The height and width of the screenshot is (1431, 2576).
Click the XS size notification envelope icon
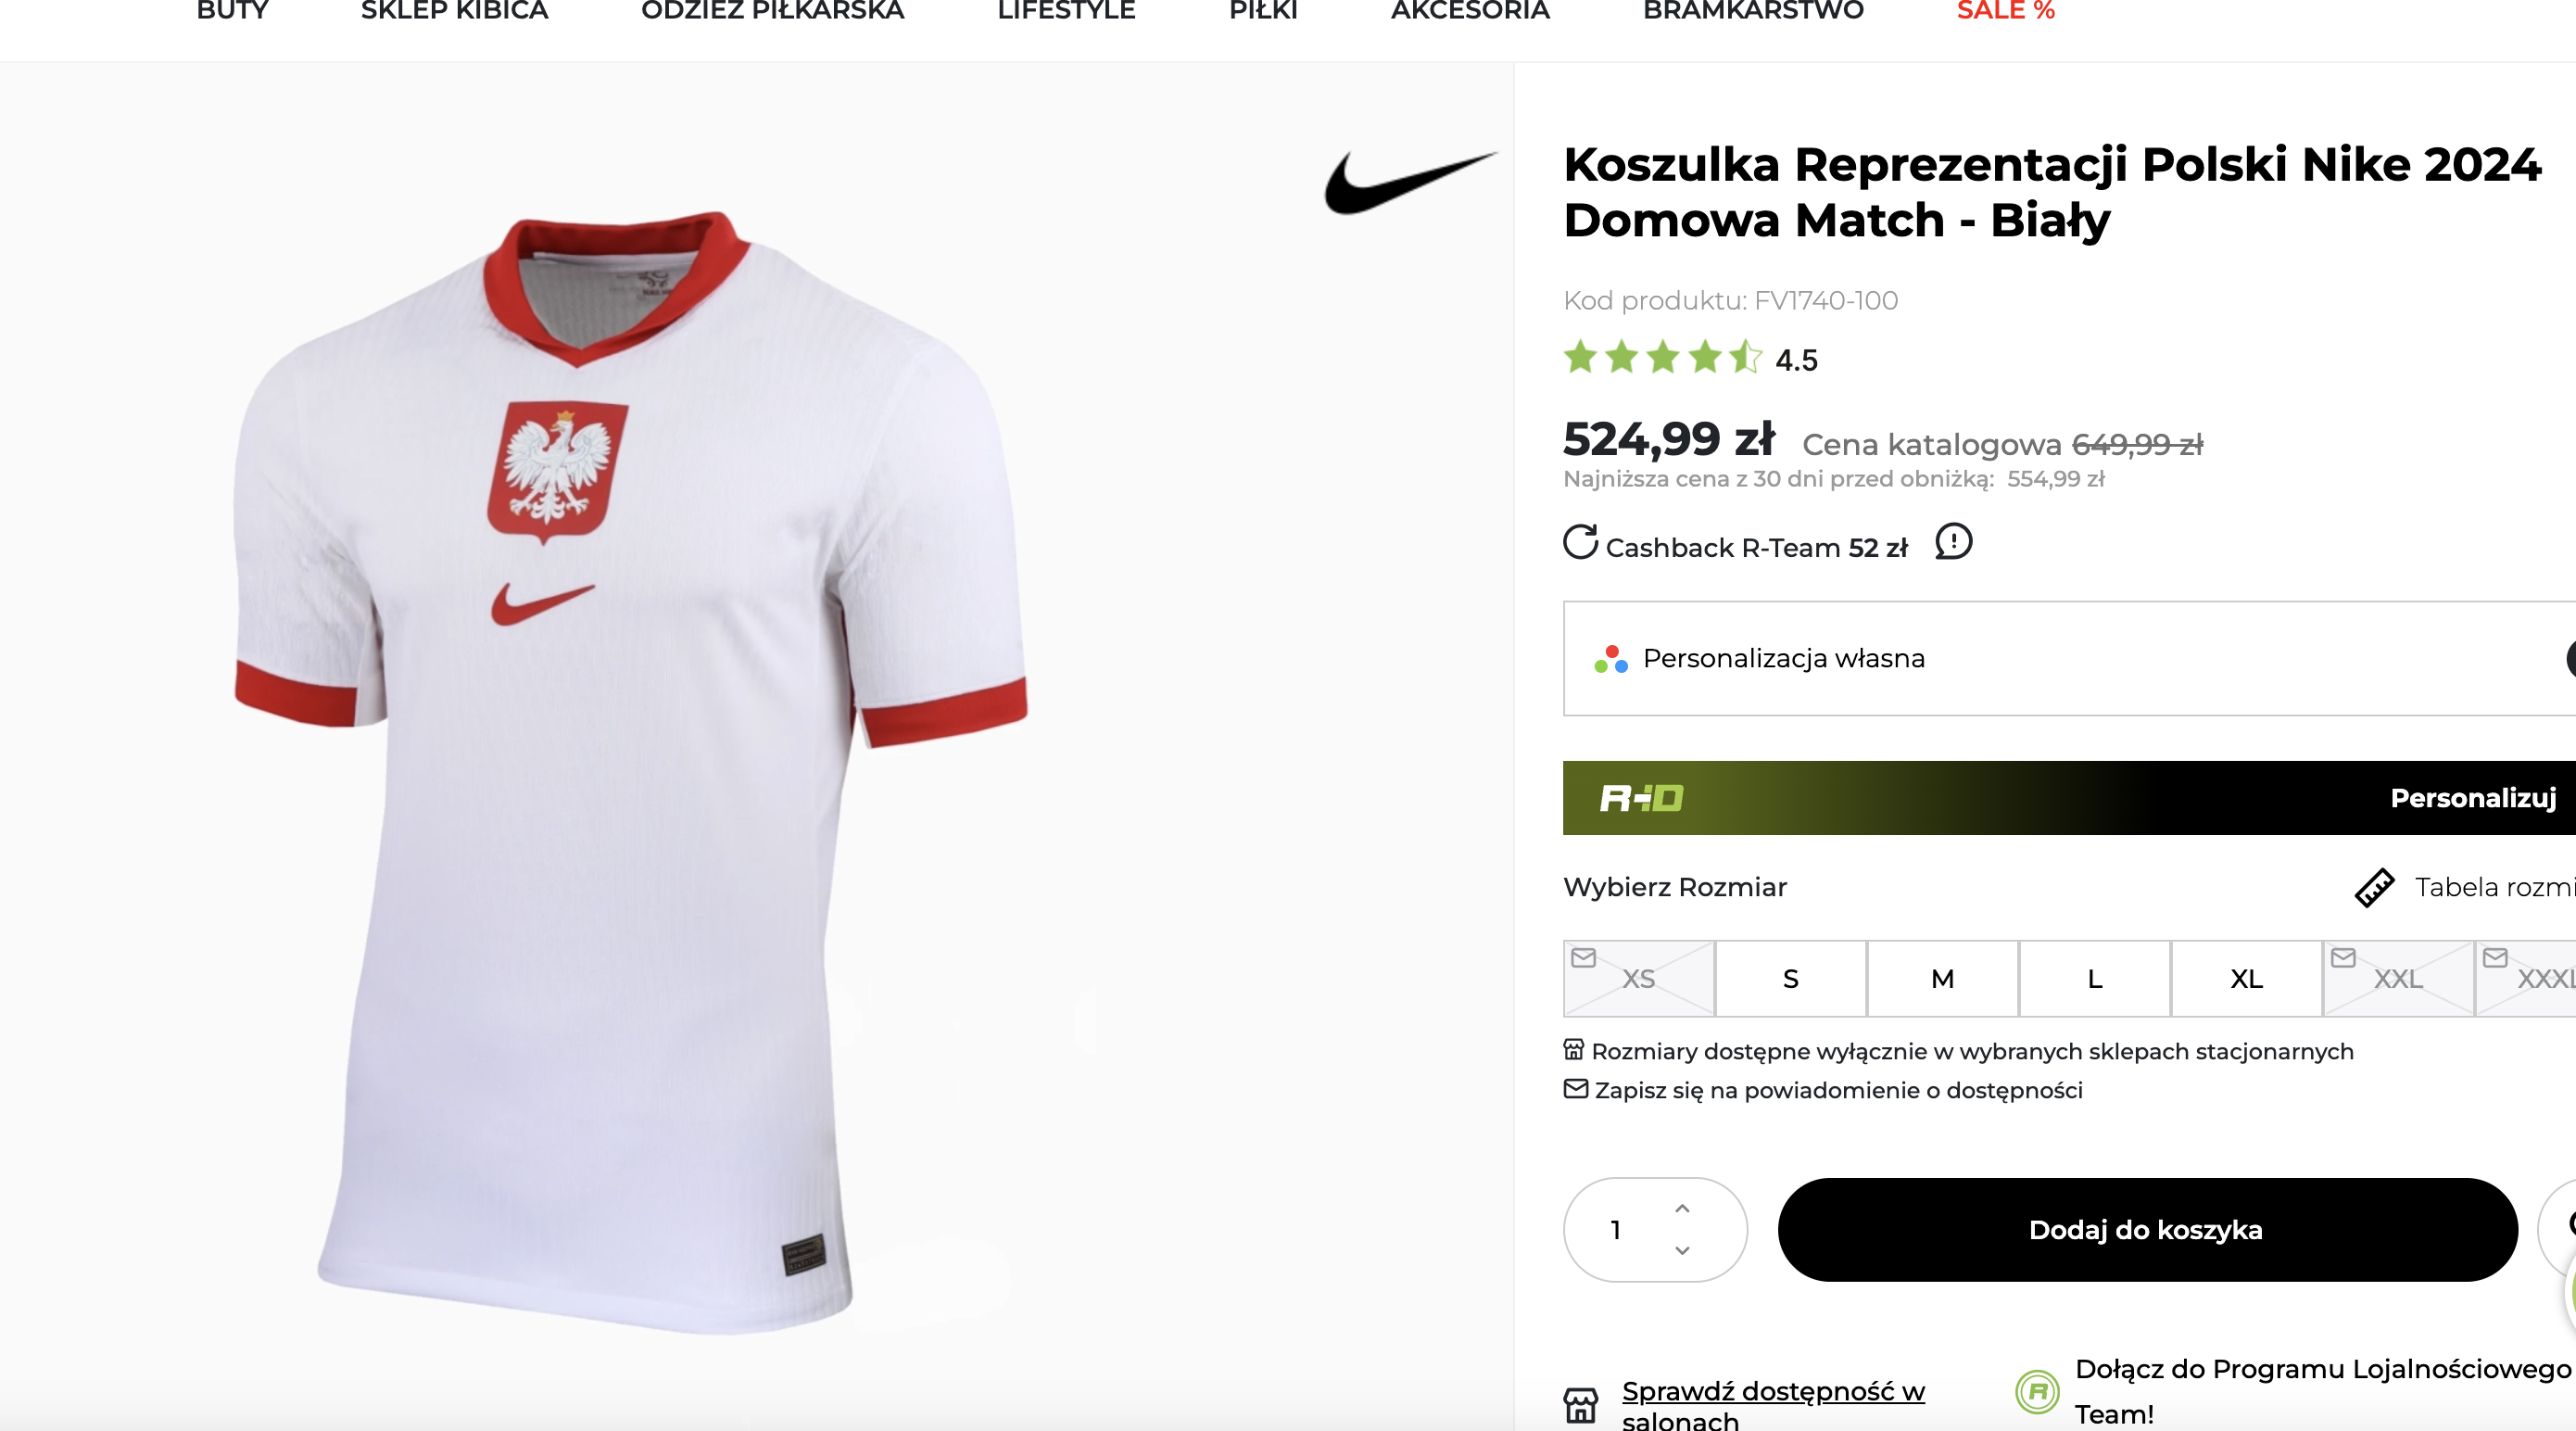[x=1583, y=958]
